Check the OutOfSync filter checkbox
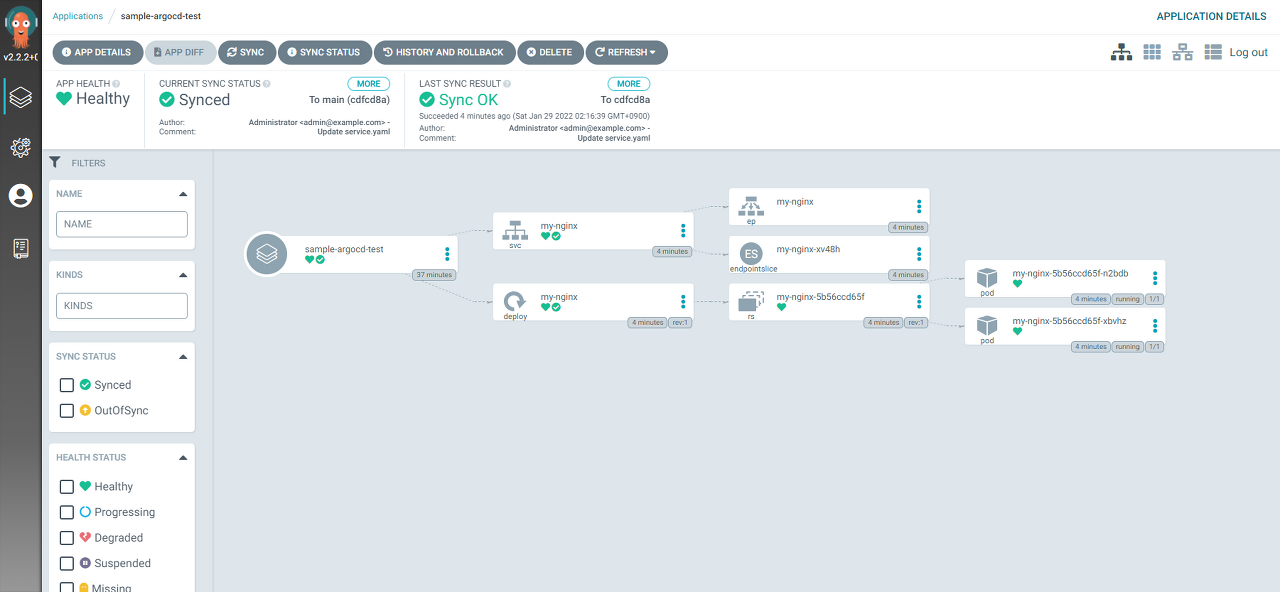This screenshot has height=592, width=1280. (x=67, y=411)
